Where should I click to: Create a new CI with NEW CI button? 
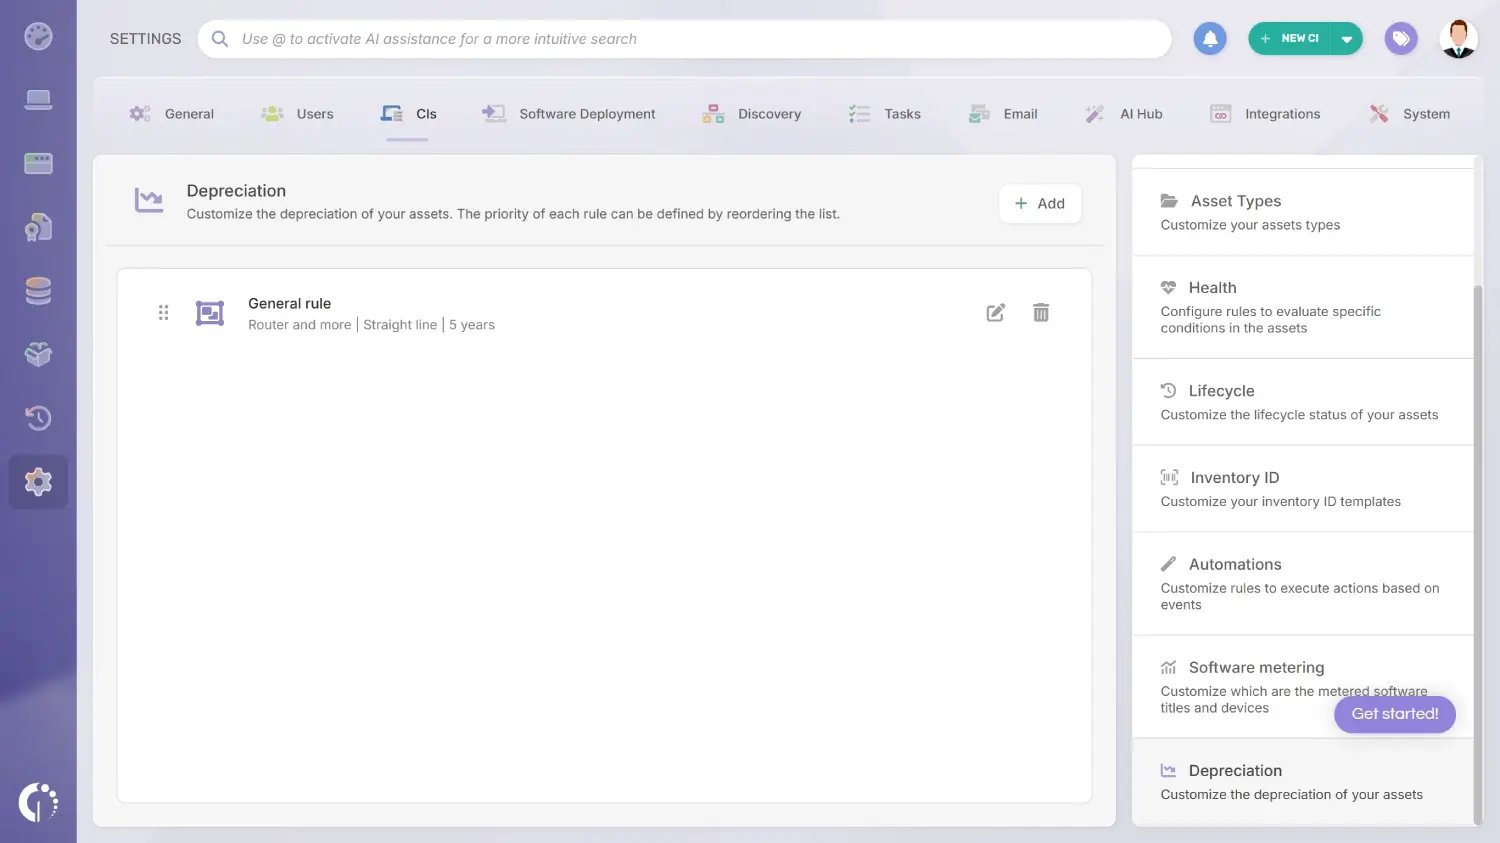click(1290, 39)
